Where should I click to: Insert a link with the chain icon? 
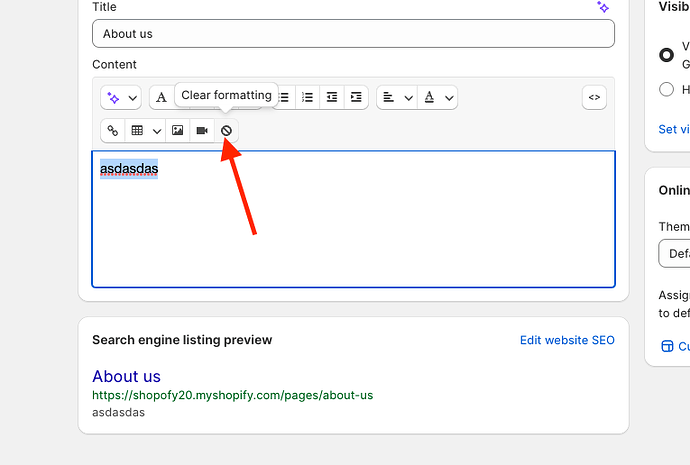point(113,131)
